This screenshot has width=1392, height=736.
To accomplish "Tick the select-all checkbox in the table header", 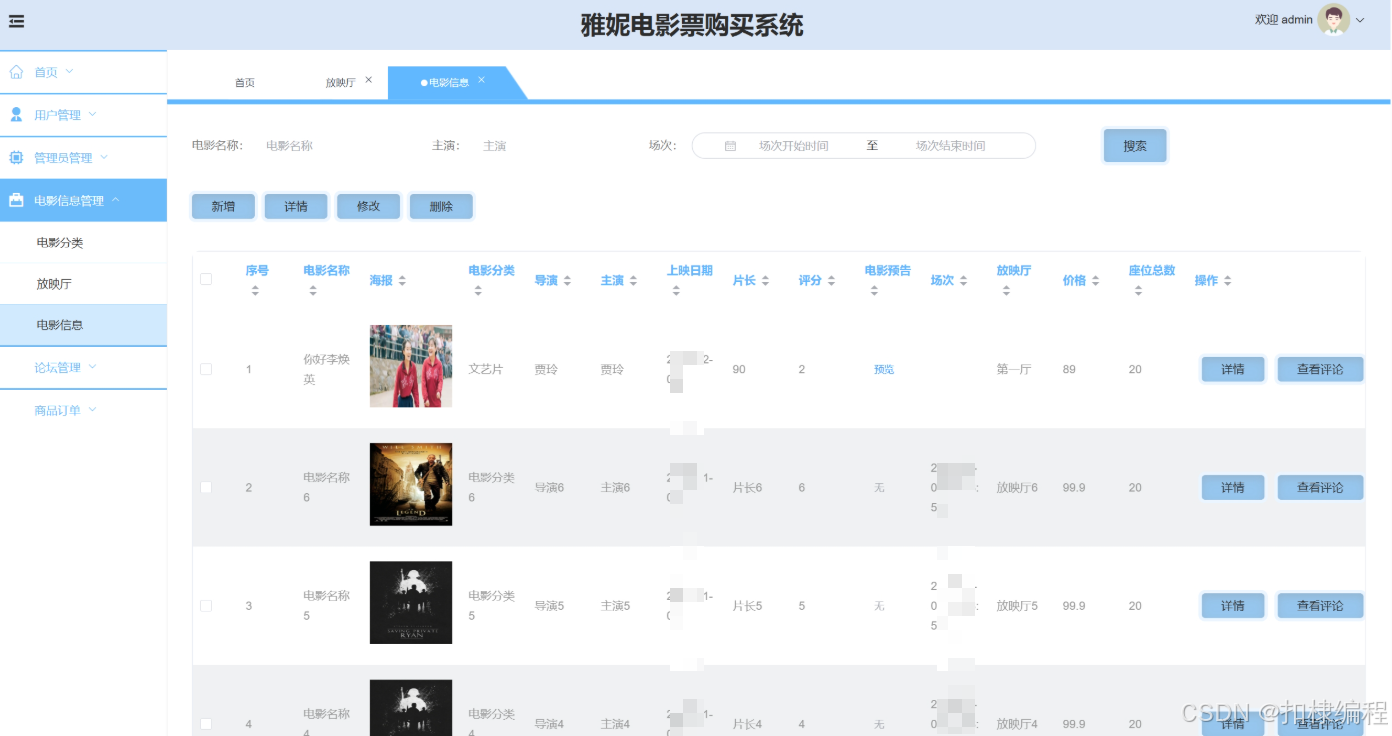I will (206, 279).
